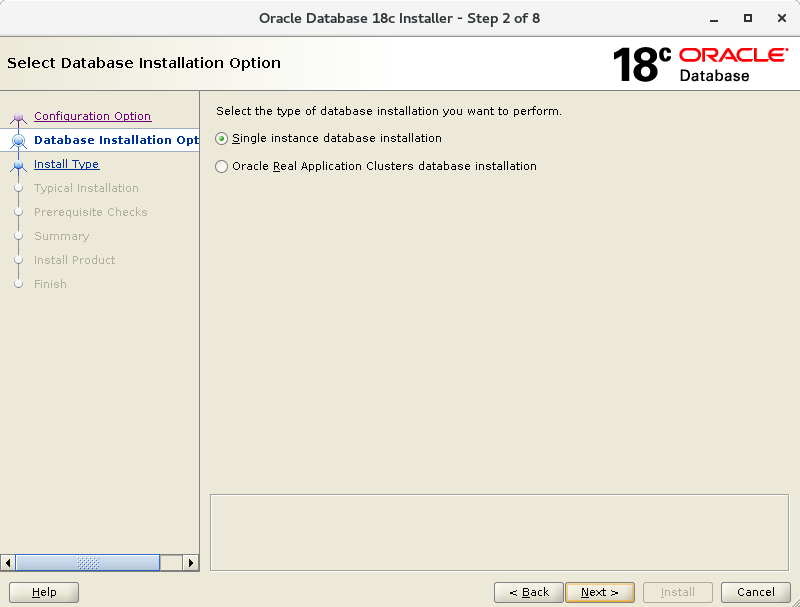Click the Finish step bullet
The height and width of the screenshot is (607, 800).
click(x=18, y=284)
